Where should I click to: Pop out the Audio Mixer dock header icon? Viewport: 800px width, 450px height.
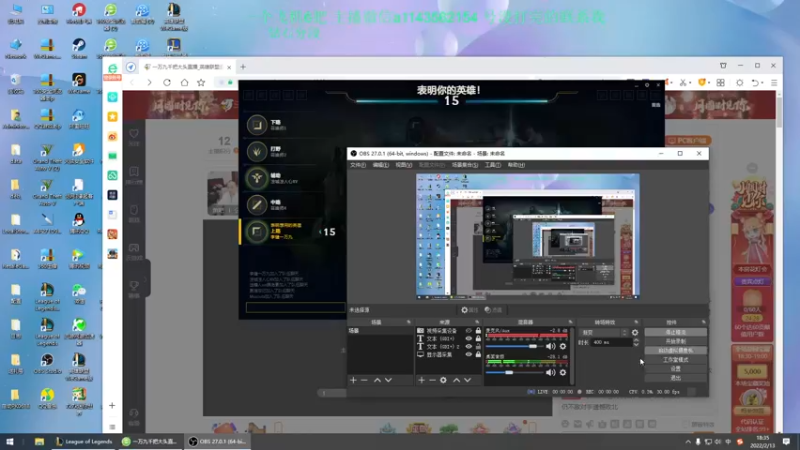(x=570, y=322)
